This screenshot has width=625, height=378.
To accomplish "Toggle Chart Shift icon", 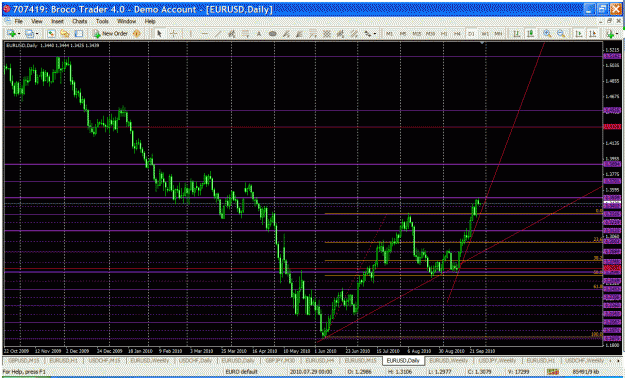I will (x=593, y=34).
